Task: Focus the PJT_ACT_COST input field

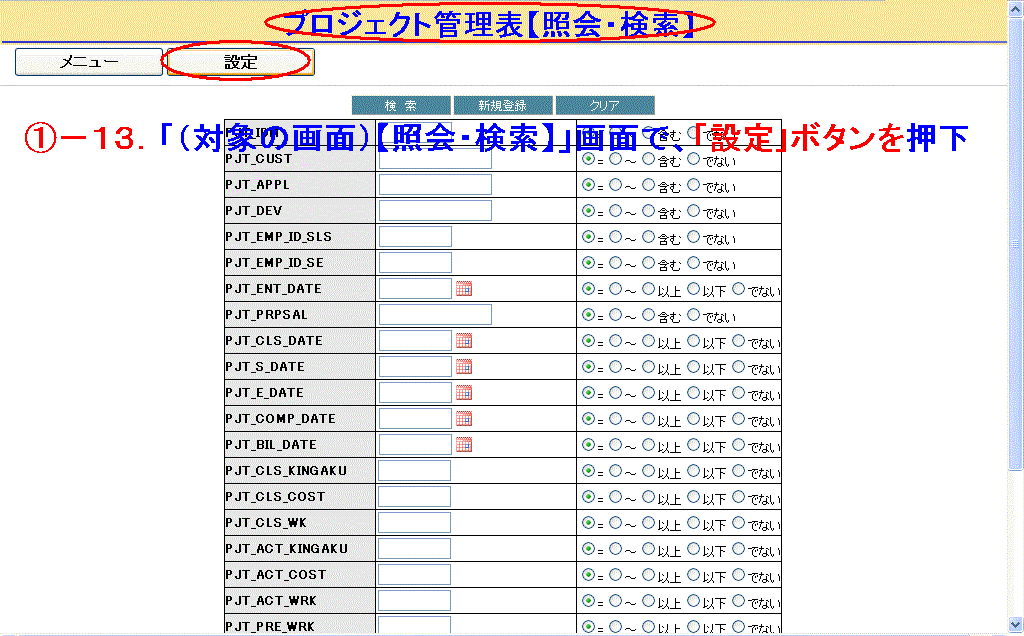Action: point(415,575)
